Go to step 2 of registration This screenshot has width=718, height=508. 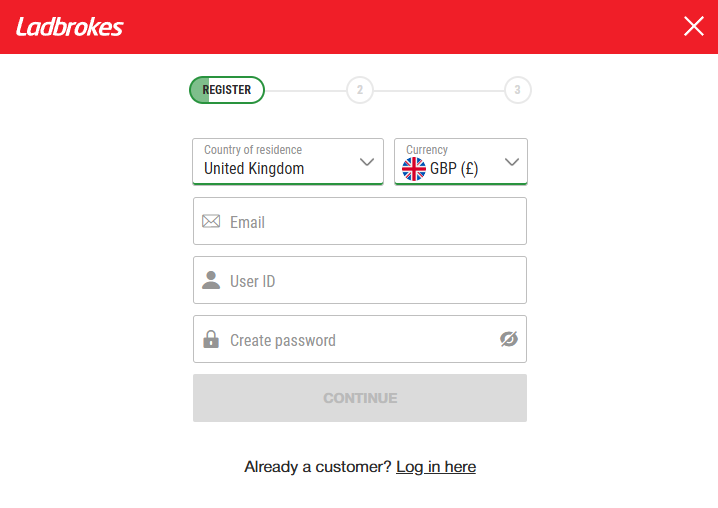click(x=359, y=90)
